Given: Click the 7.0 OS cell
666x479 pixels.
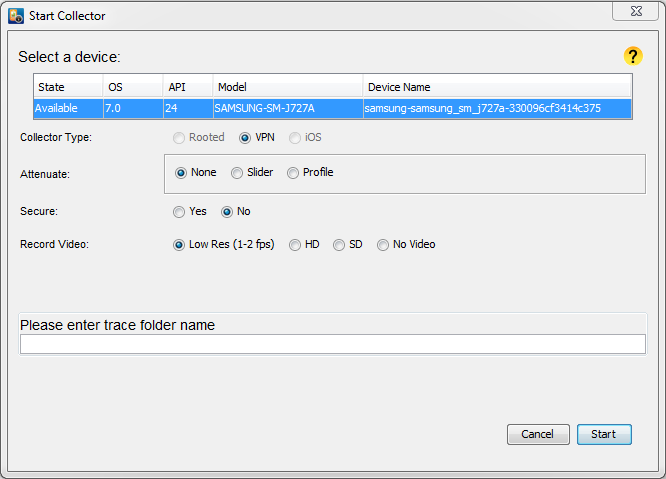Looking at the screenshot, I should click(133, 109).
